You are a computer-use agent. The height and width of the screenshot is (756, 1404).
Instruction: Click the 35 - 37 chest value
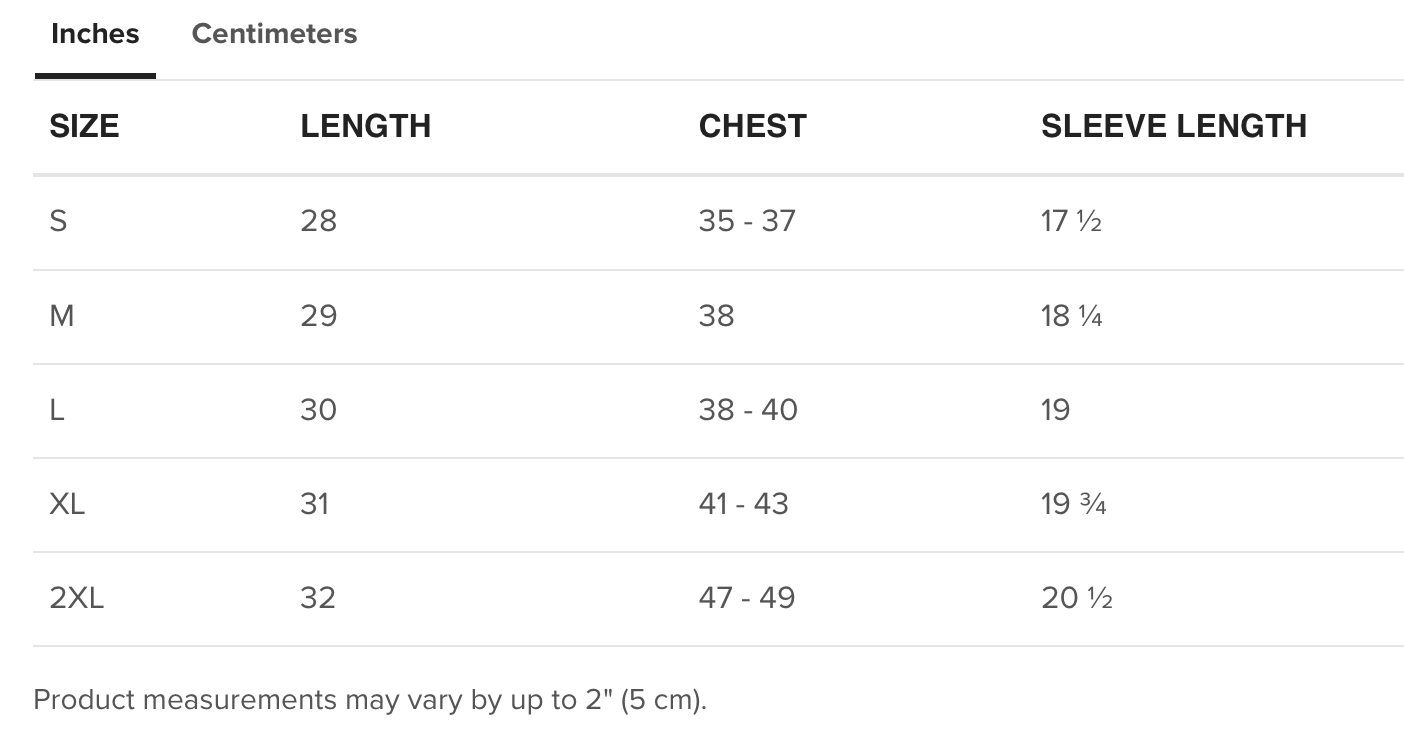(x=747, y=221)
